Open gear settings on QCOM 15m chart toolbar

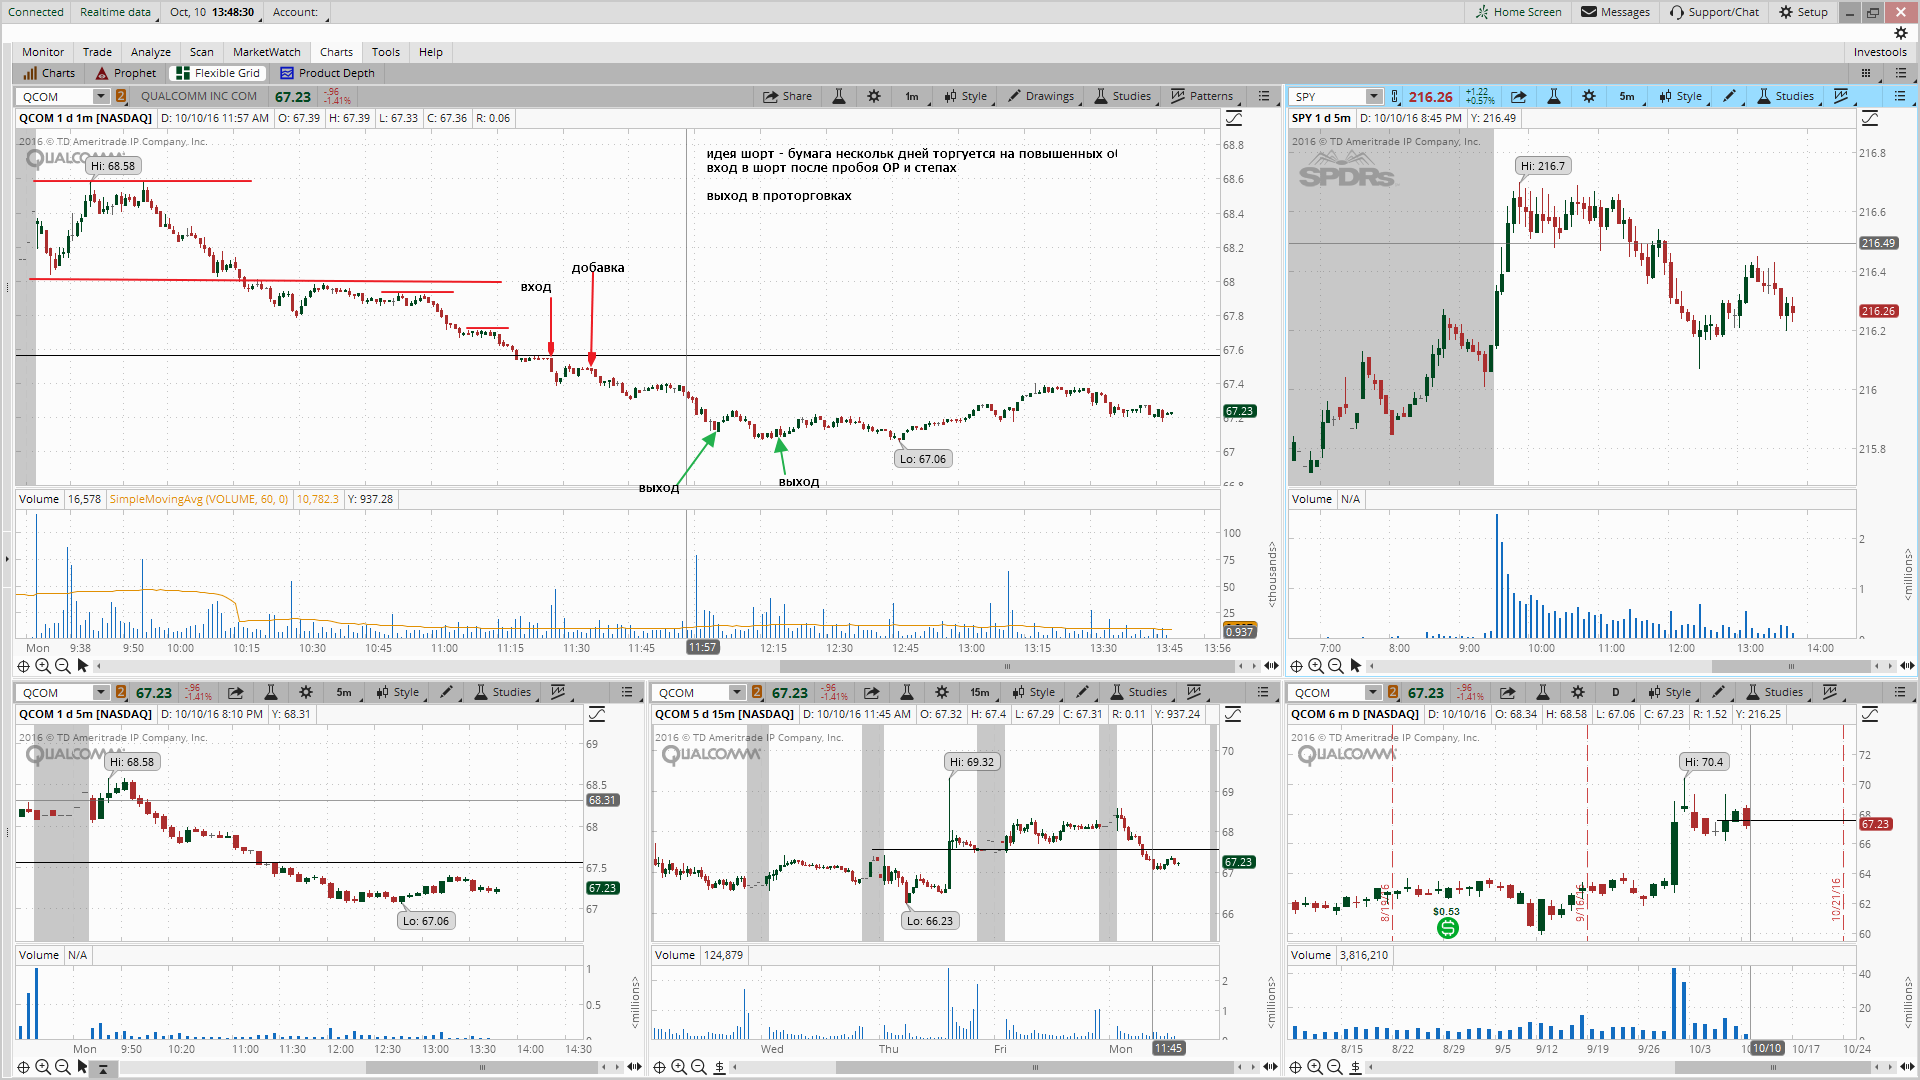pyautogui.click(x=942, y=692)
